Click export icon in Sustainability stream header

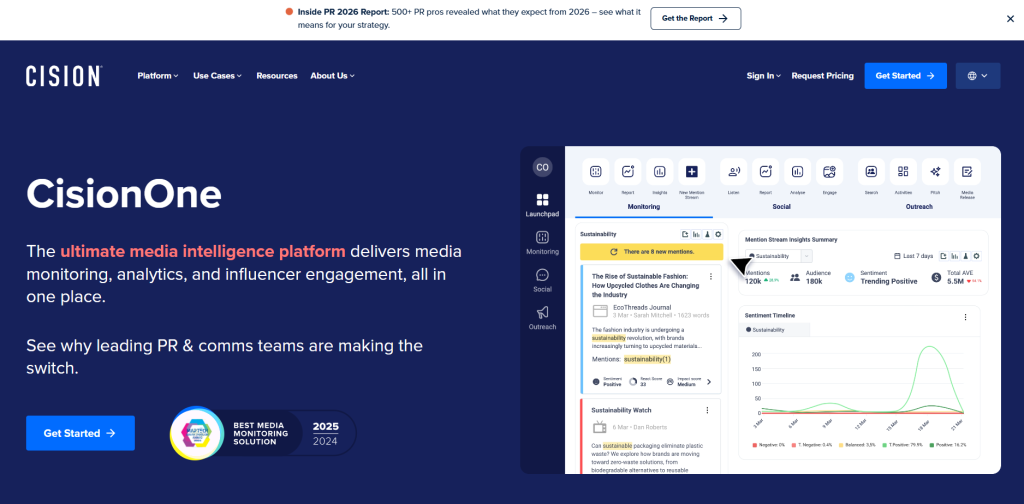tap(685, 234)
